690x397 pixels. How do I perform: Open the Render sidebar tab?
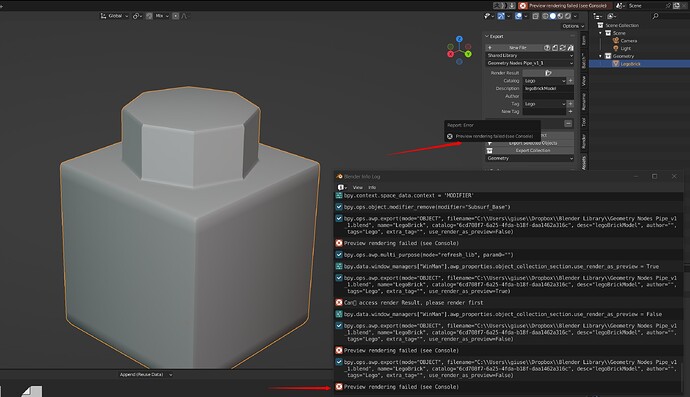pyautogui.click(x=584, y=141)
